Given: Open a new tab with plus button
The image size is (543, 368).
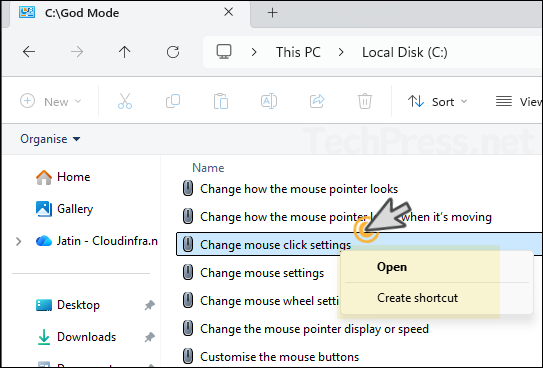Looking at the screenshot, I should point(273,13).
